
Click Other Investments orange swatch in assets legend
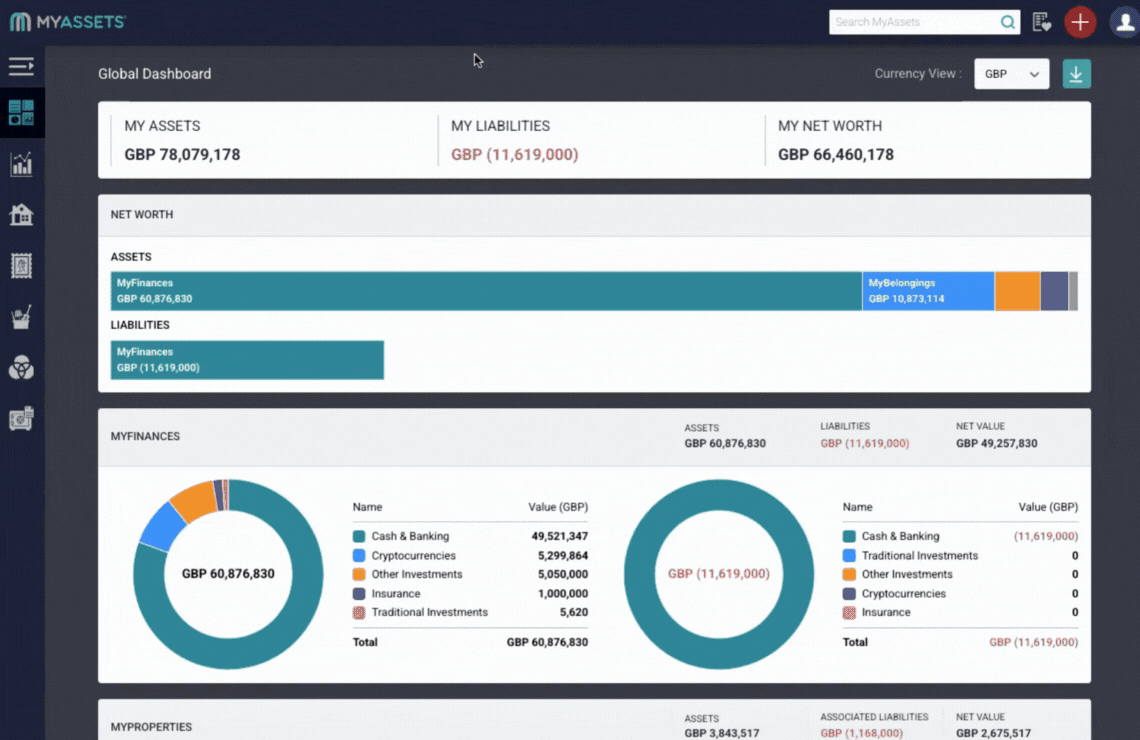click(x=359, y=574)
